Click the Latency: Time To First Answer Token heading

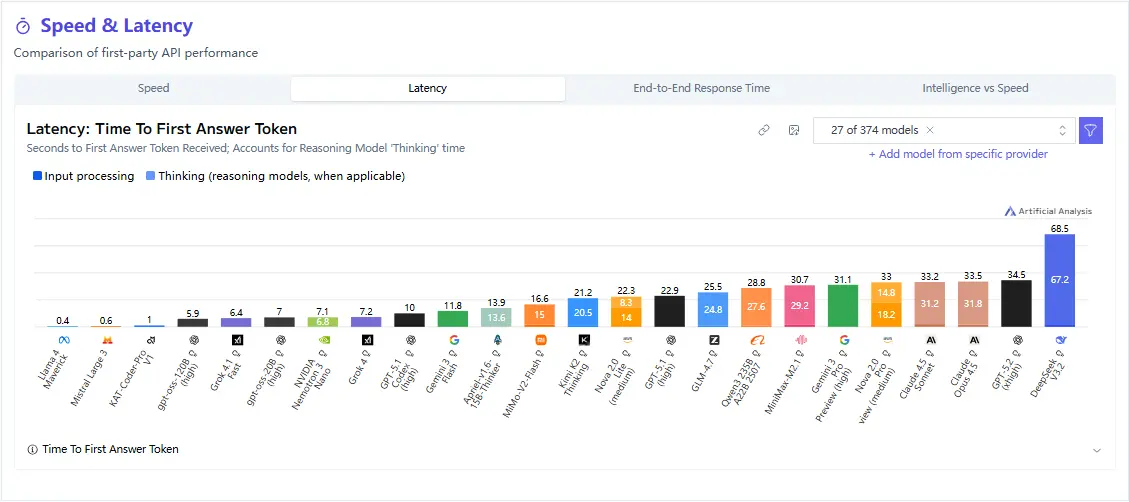162,130
